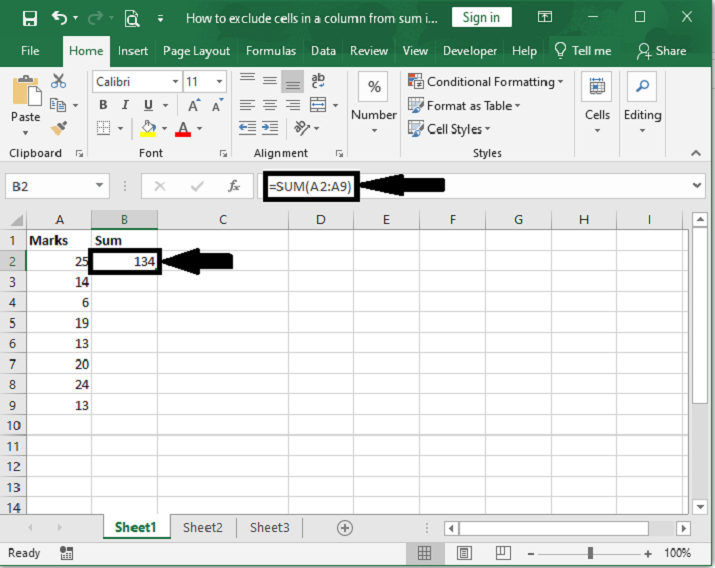Viewport: 715px width, 568px height.
Task: Switch to the Page Layout tab
Action: click(197, 51)
